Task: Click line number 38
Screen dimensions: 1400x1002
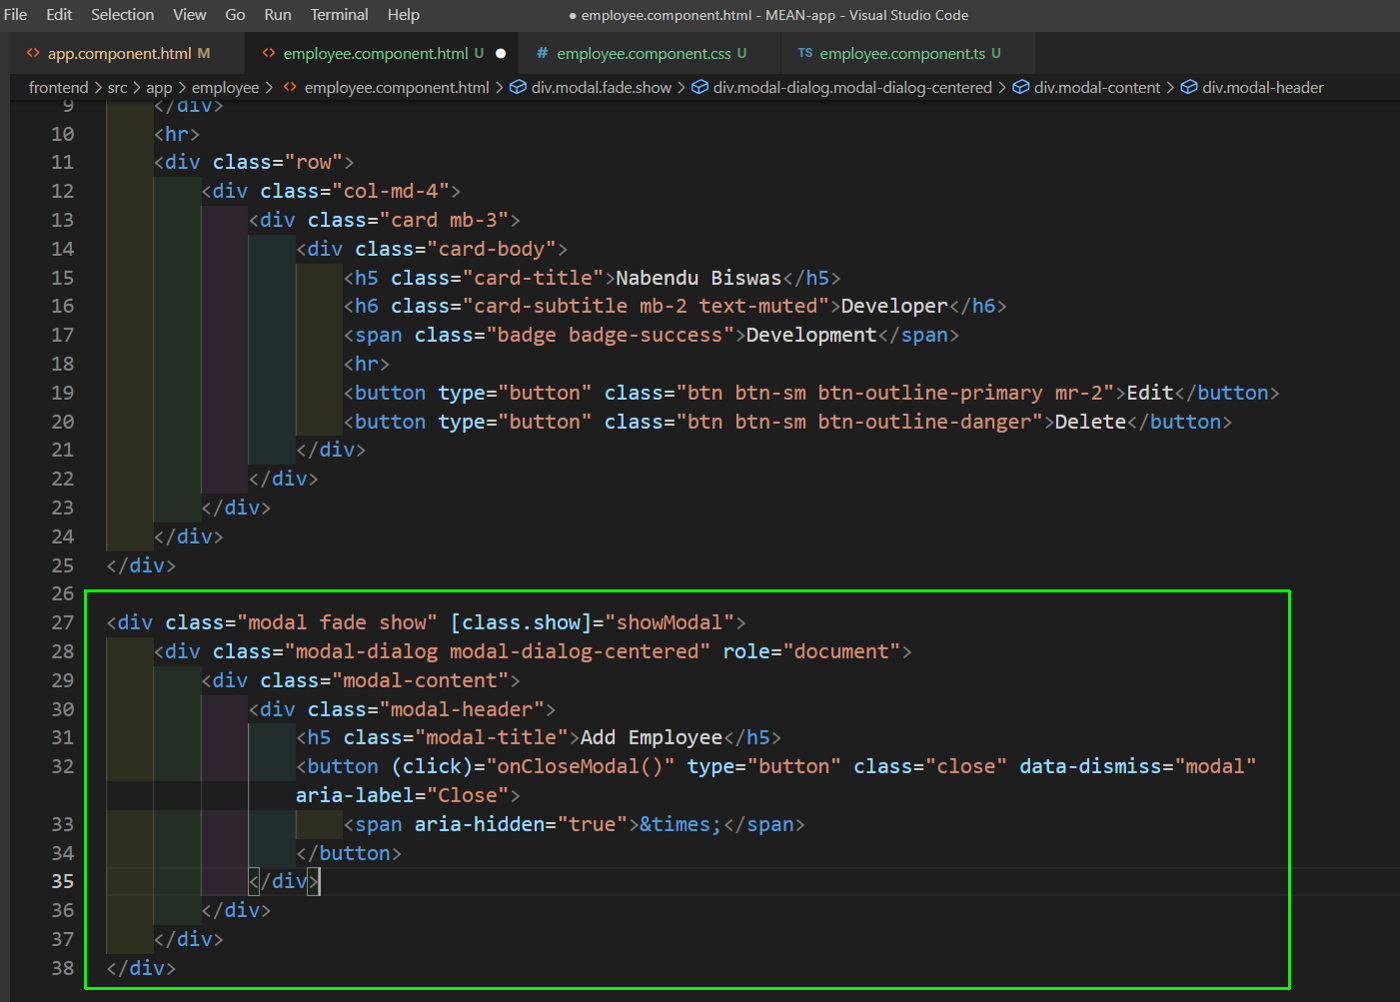Action: tap(62, 968)
